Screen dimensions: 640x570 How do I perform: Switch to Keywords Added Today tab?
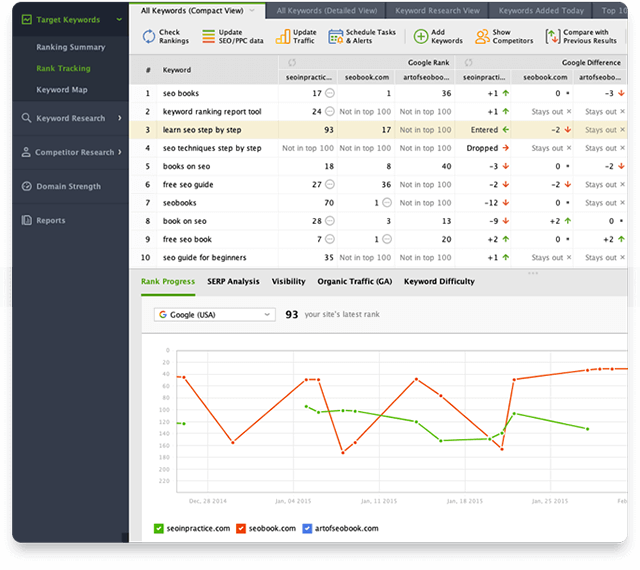(x=541, y=11)
